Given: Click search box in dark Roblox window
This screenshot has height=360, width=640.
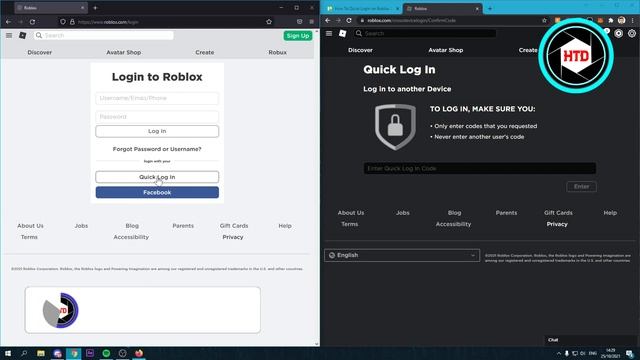Looking at the screenshot, I should click(425, 33).
